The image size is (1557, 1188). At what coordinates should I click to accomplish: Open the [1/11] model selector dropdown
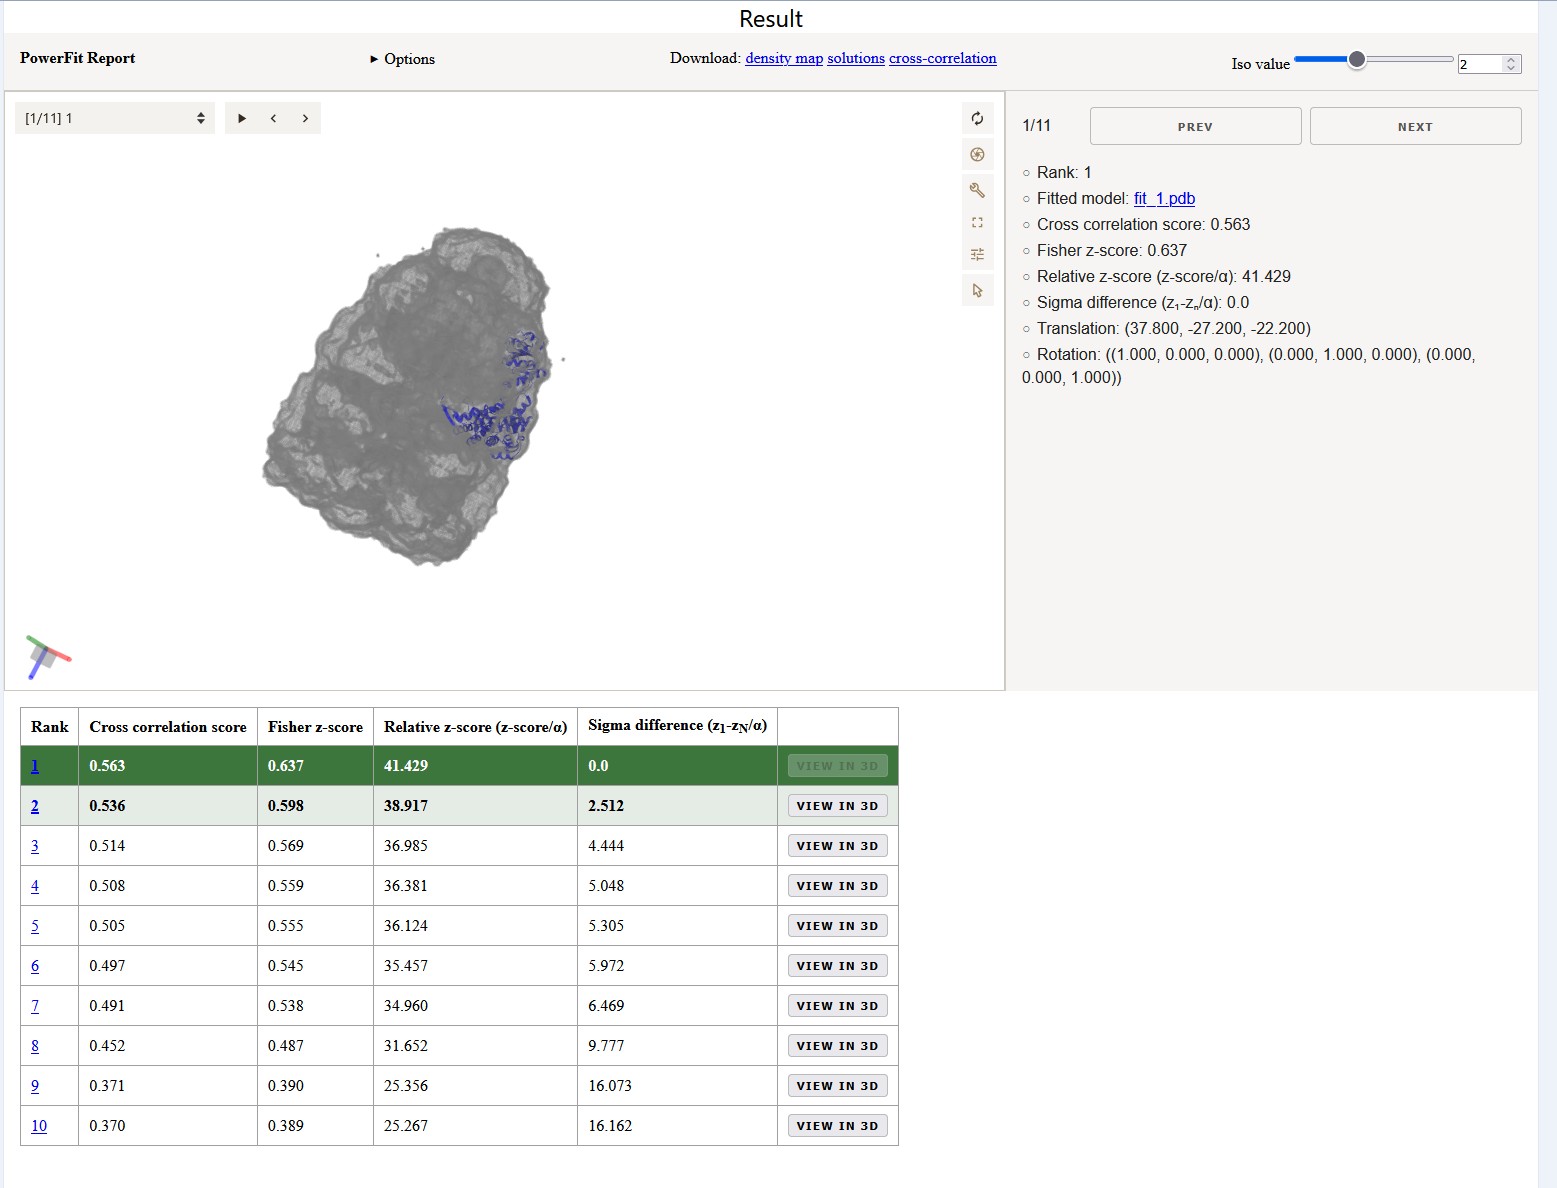tap(114, 118)
